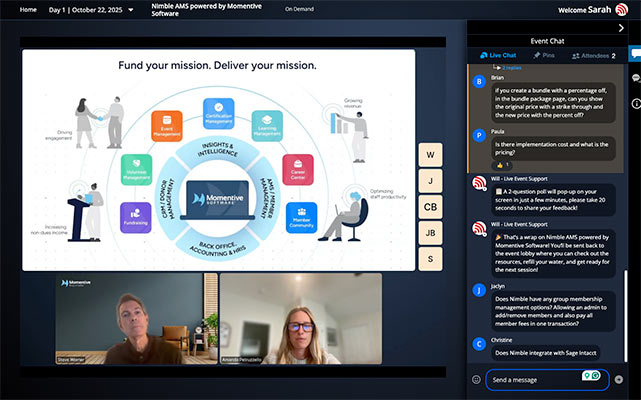Click Will's avatar beside the poll message

[x=479, y=183]
